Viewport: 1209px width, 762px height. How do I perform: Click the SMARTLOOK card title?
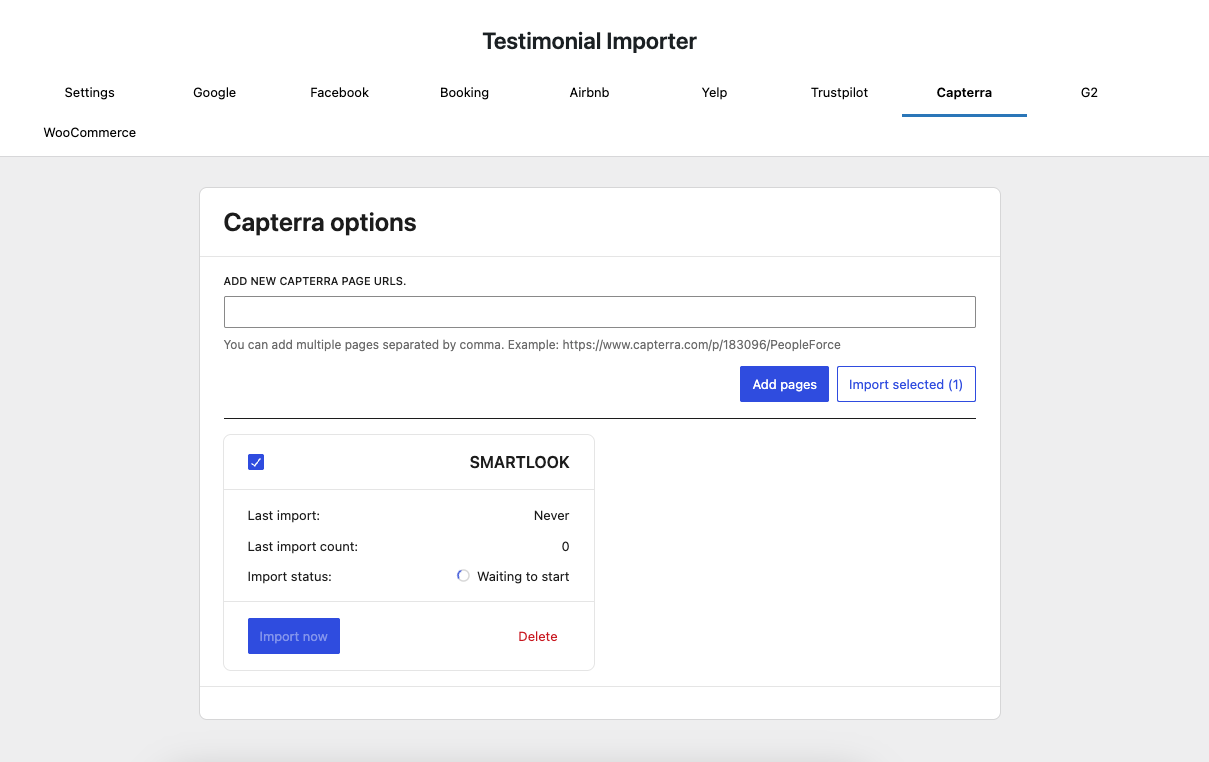pyautogui.click(x=520, y=463)
